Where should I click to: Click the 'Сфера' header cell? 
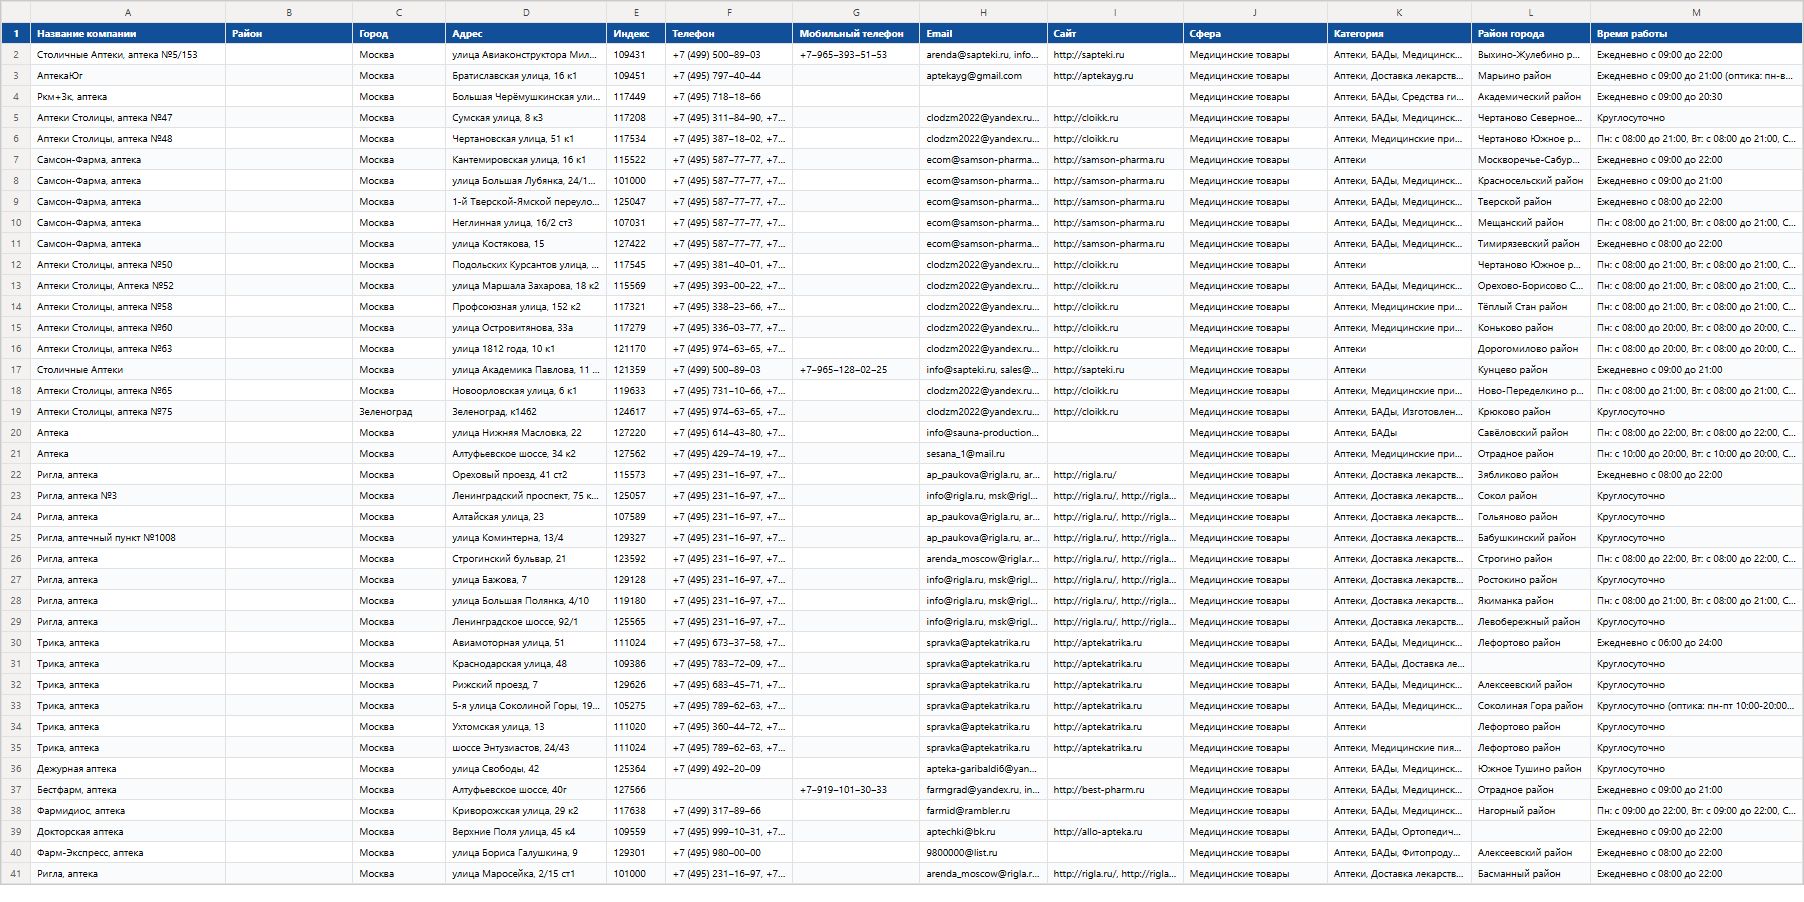(1255, 34)
